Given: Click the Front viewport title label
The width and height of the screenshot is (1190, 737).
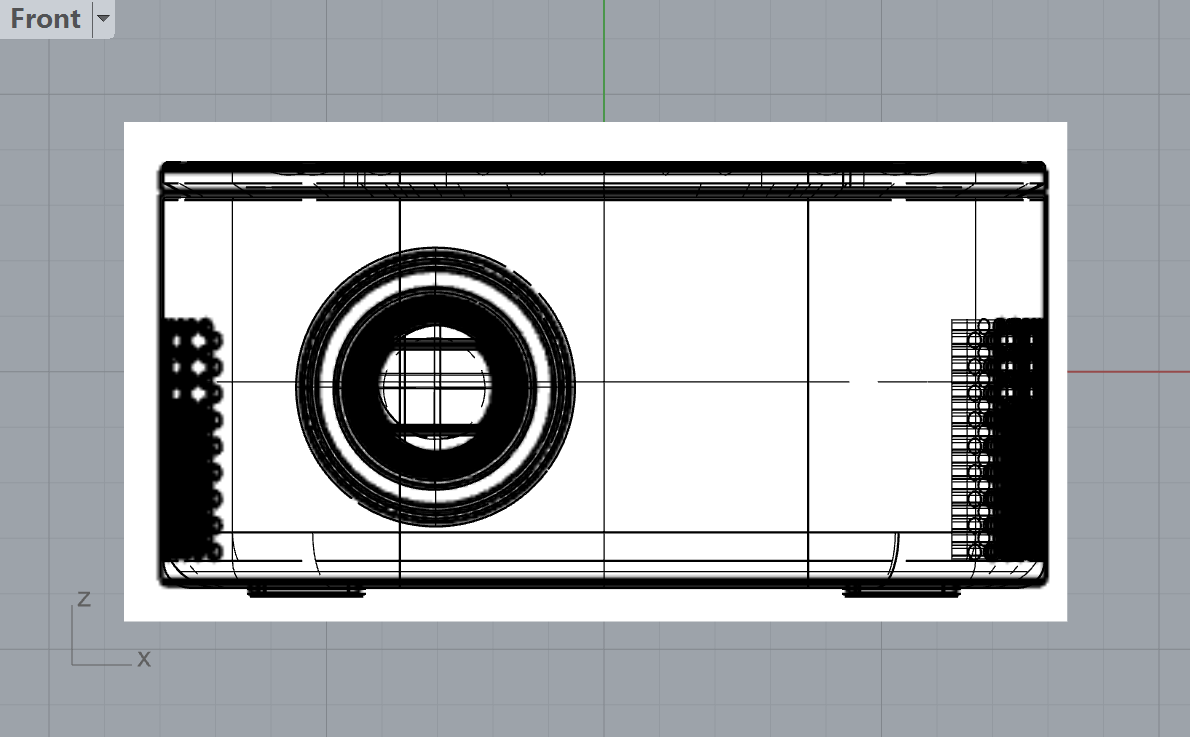Looking at the screenshot, I should pyautogui.click(x=45, y=19).
